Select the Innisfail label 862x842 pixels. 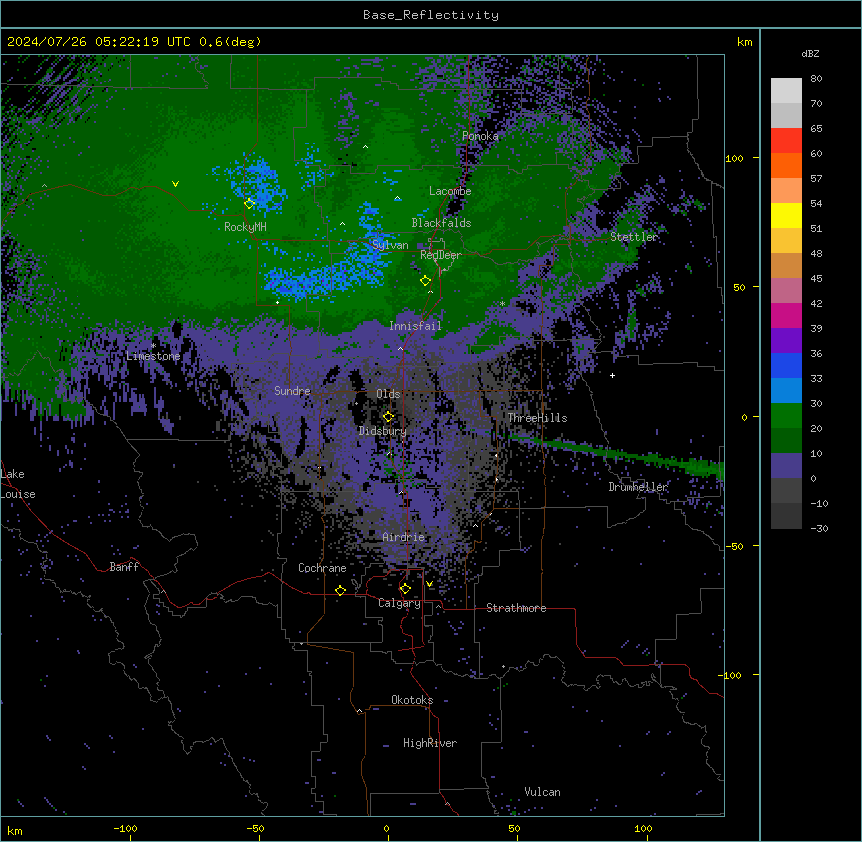click(415, 326)
